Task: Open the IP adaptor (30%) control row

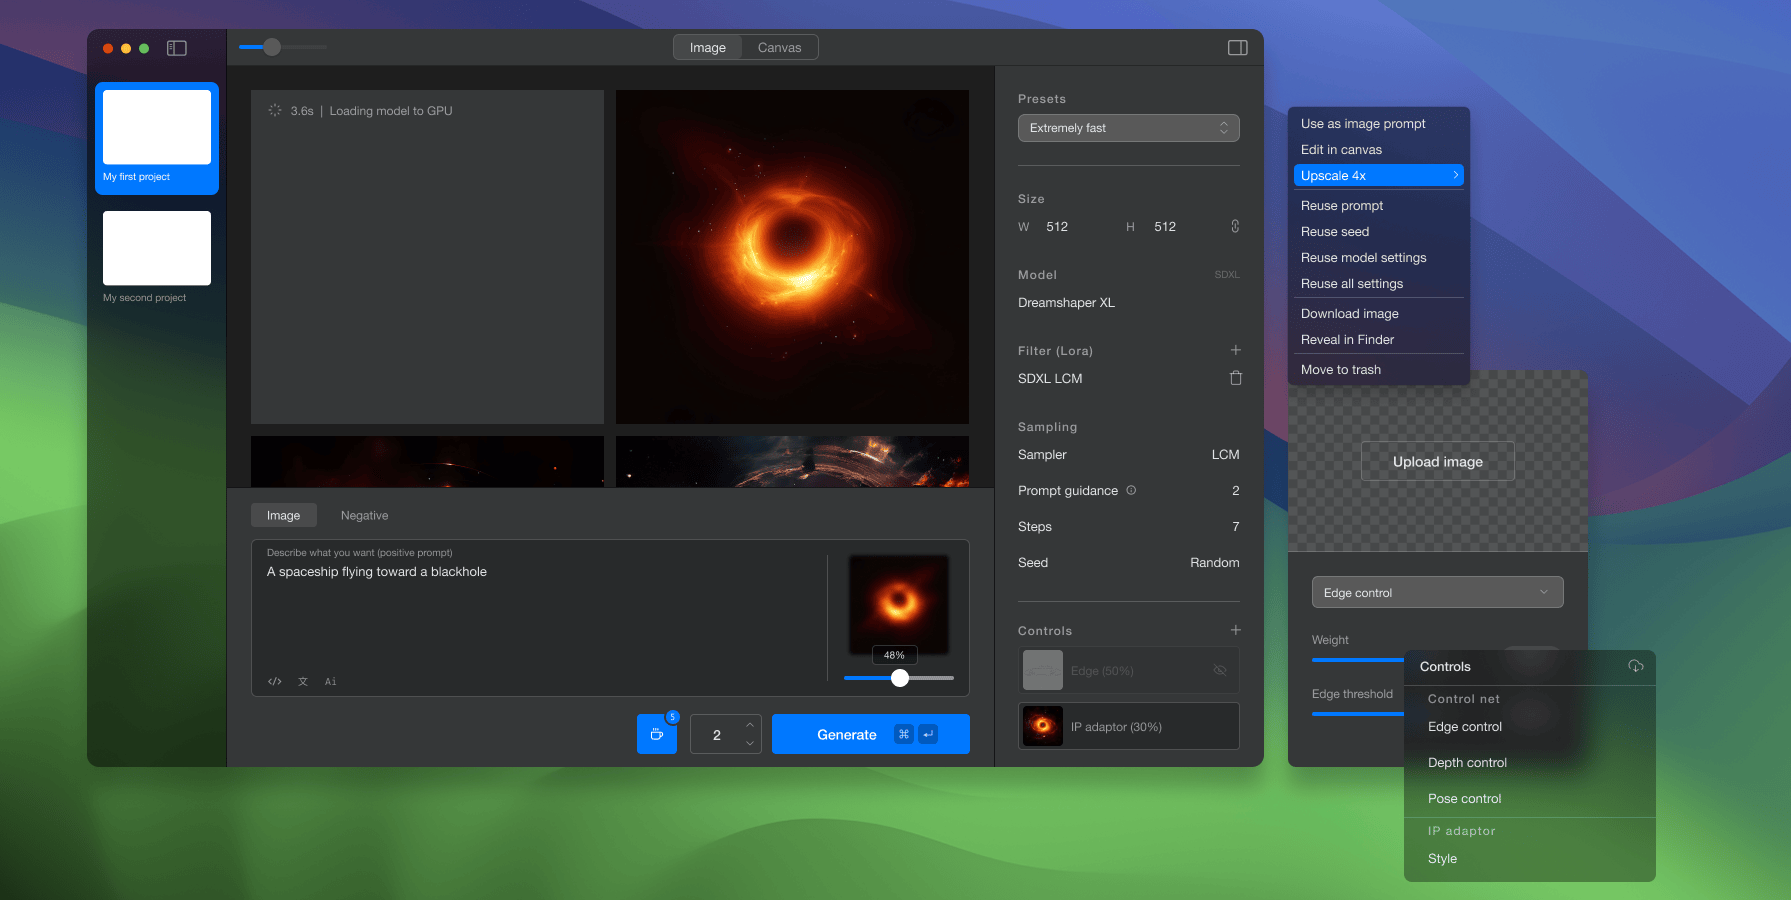Action: coord(1129,726)
